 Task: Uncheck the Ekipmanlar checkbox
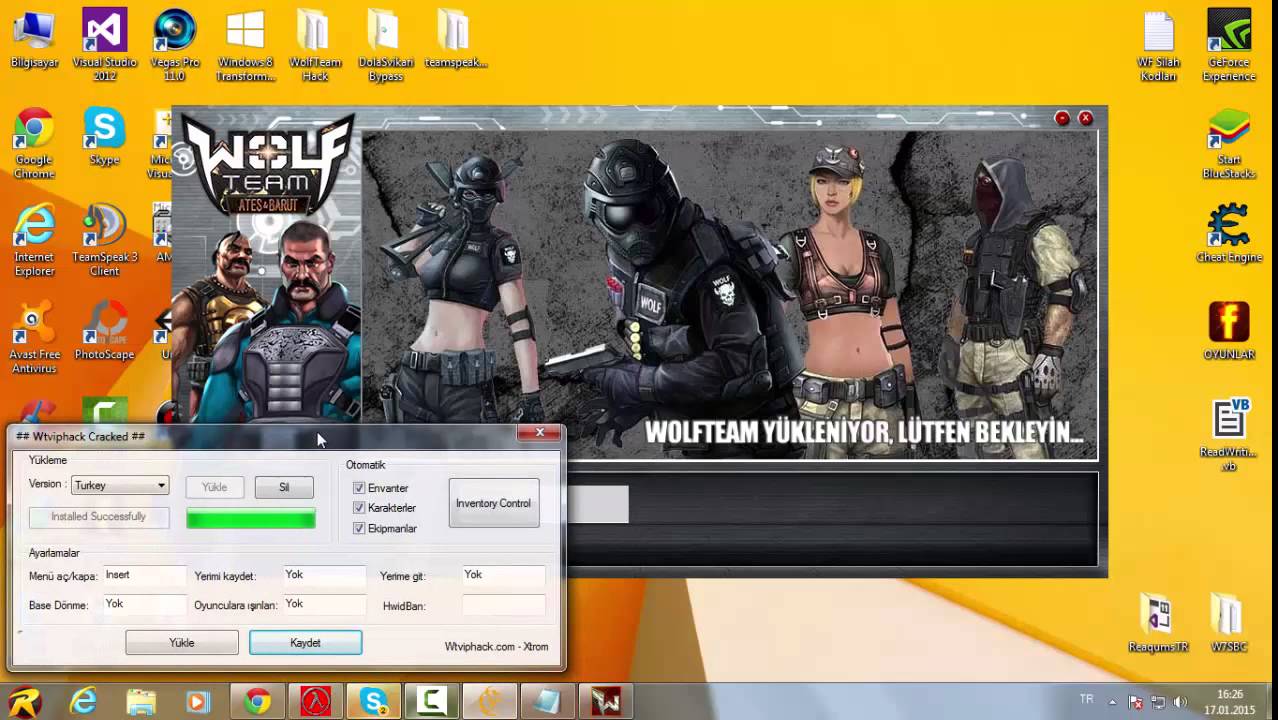(359, 528)
